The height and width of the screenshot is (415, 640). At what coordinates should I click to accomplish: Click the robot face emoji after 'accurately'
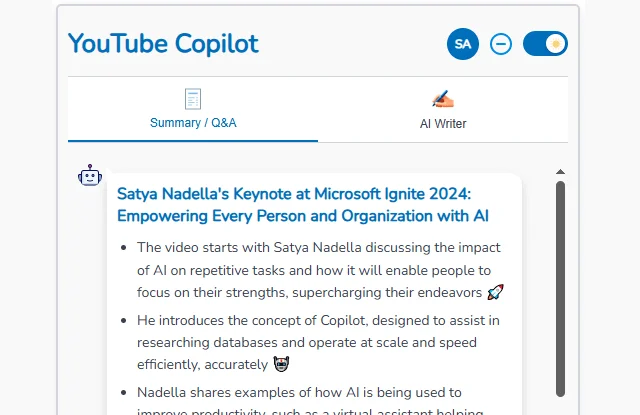point(281,364)
